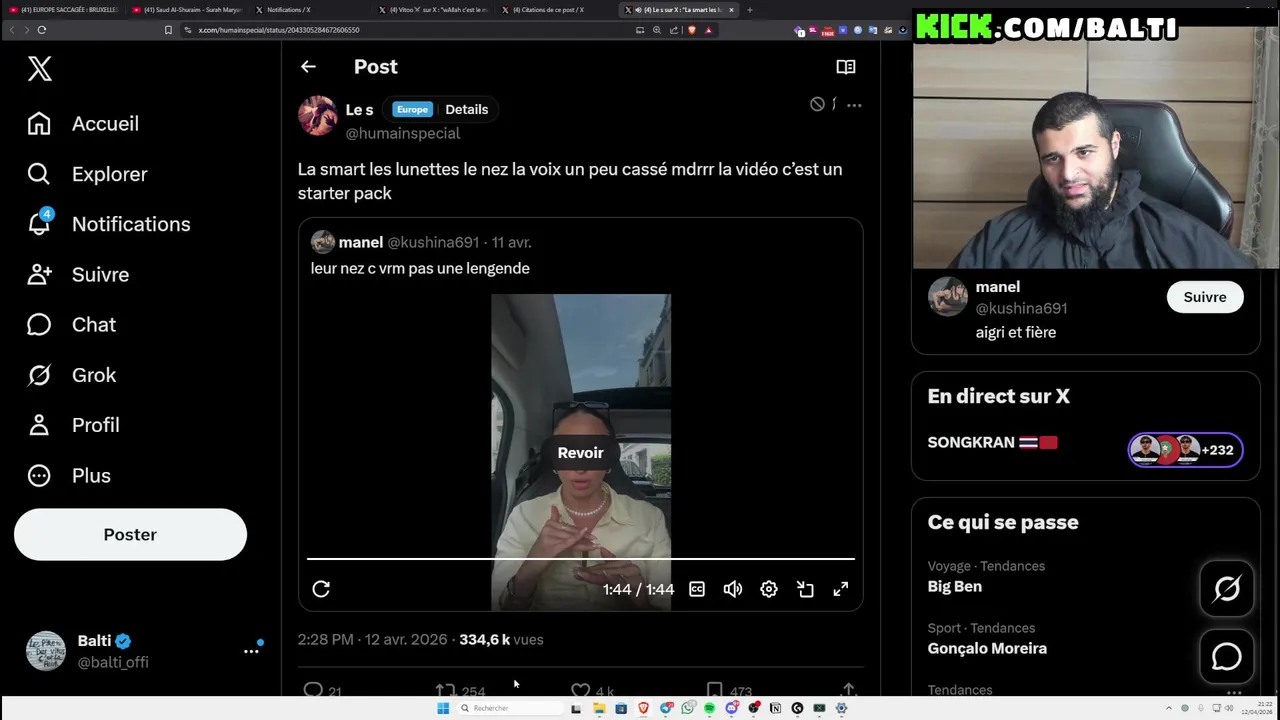This screenshot has height=720, width=1280.
Task: Reload the page in browser
Action: [x=42, y=30]
